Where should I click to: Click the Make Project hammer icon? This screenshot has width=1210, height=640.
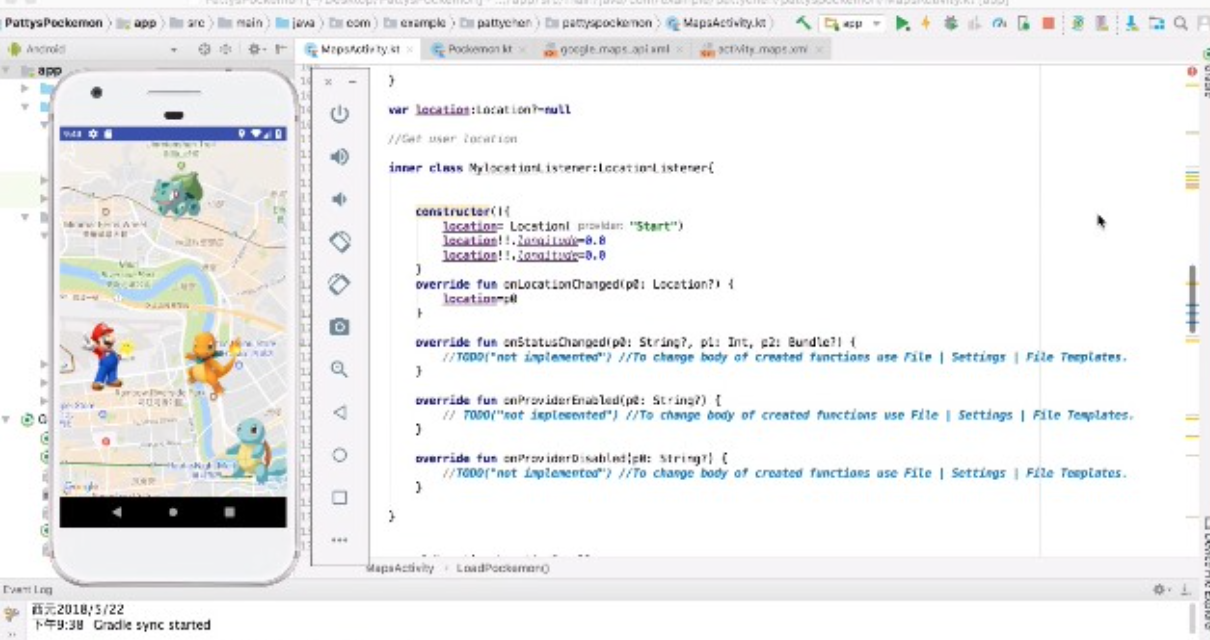click(x=803, y=23)
